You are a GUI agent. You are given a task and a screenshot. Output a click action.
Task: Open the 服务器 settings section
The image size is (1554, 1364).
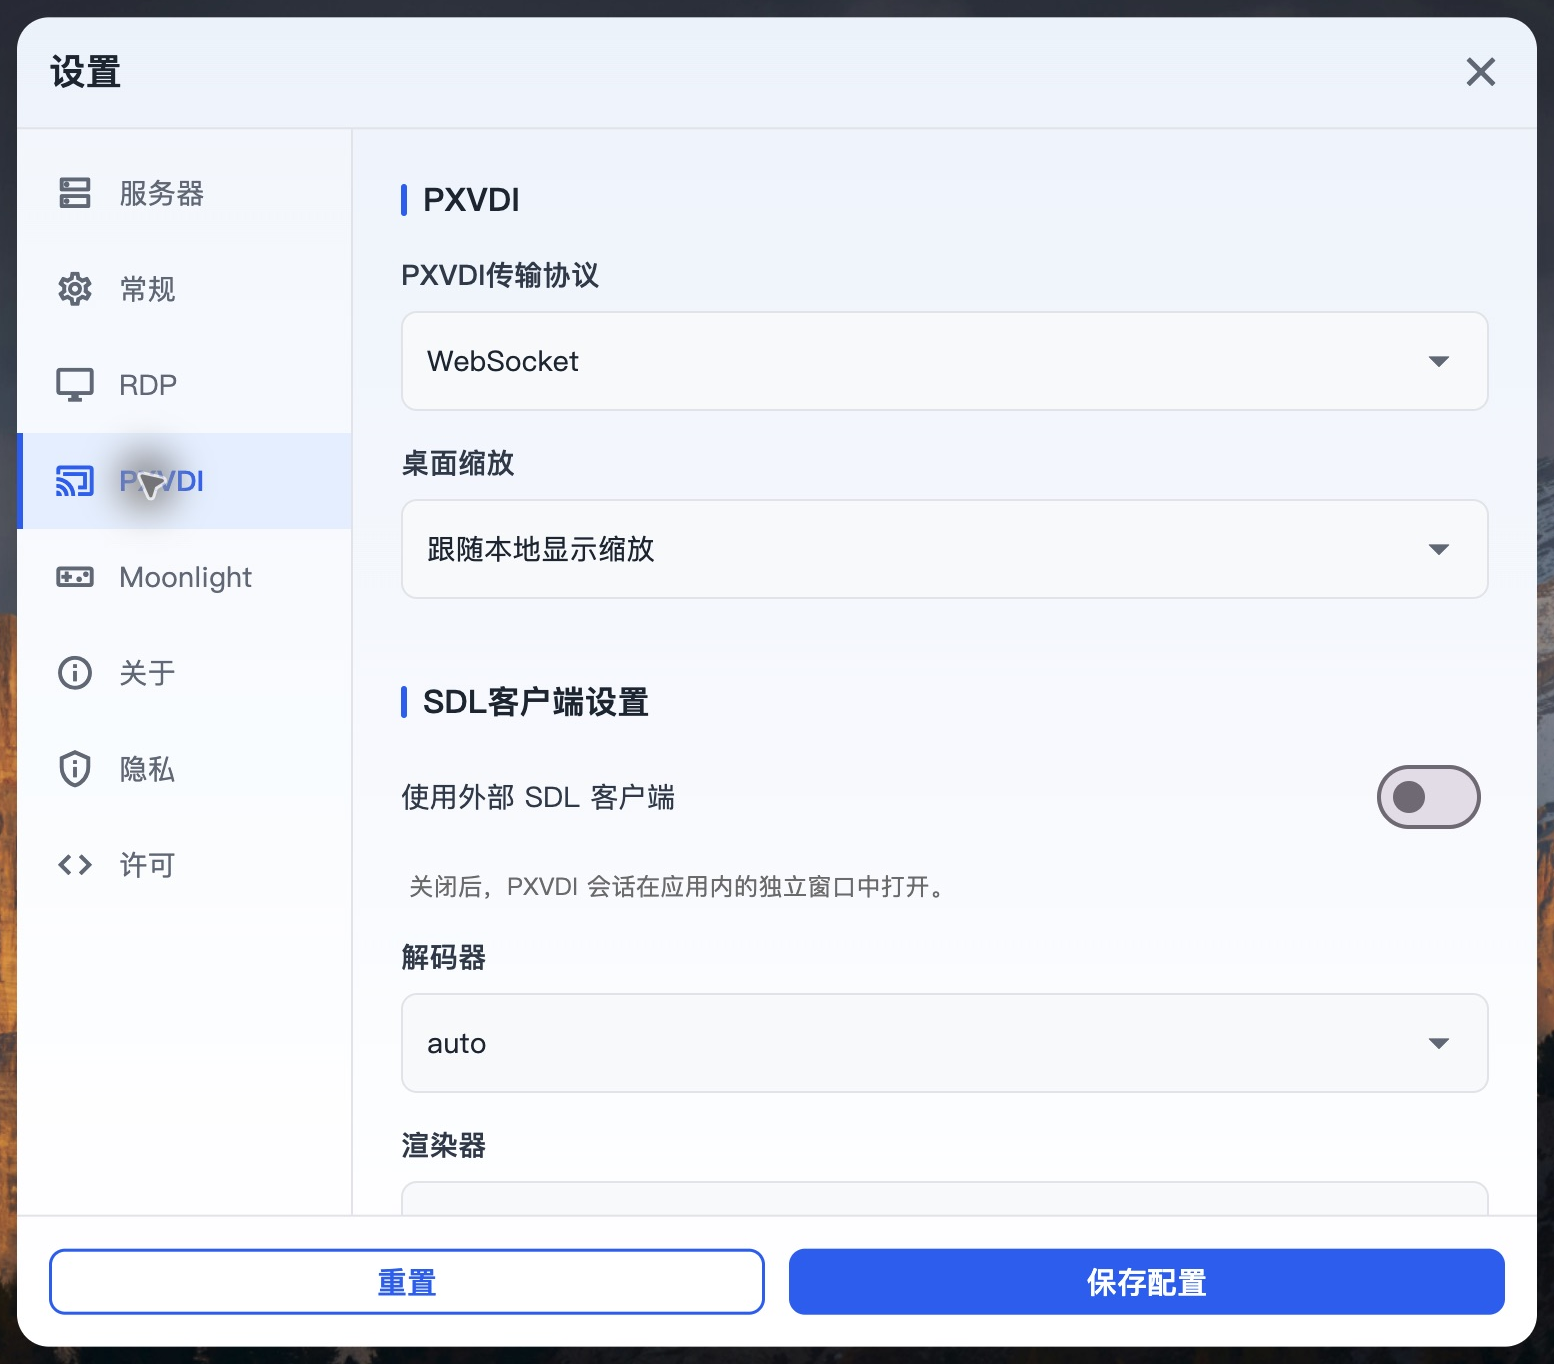click(185, 193)
